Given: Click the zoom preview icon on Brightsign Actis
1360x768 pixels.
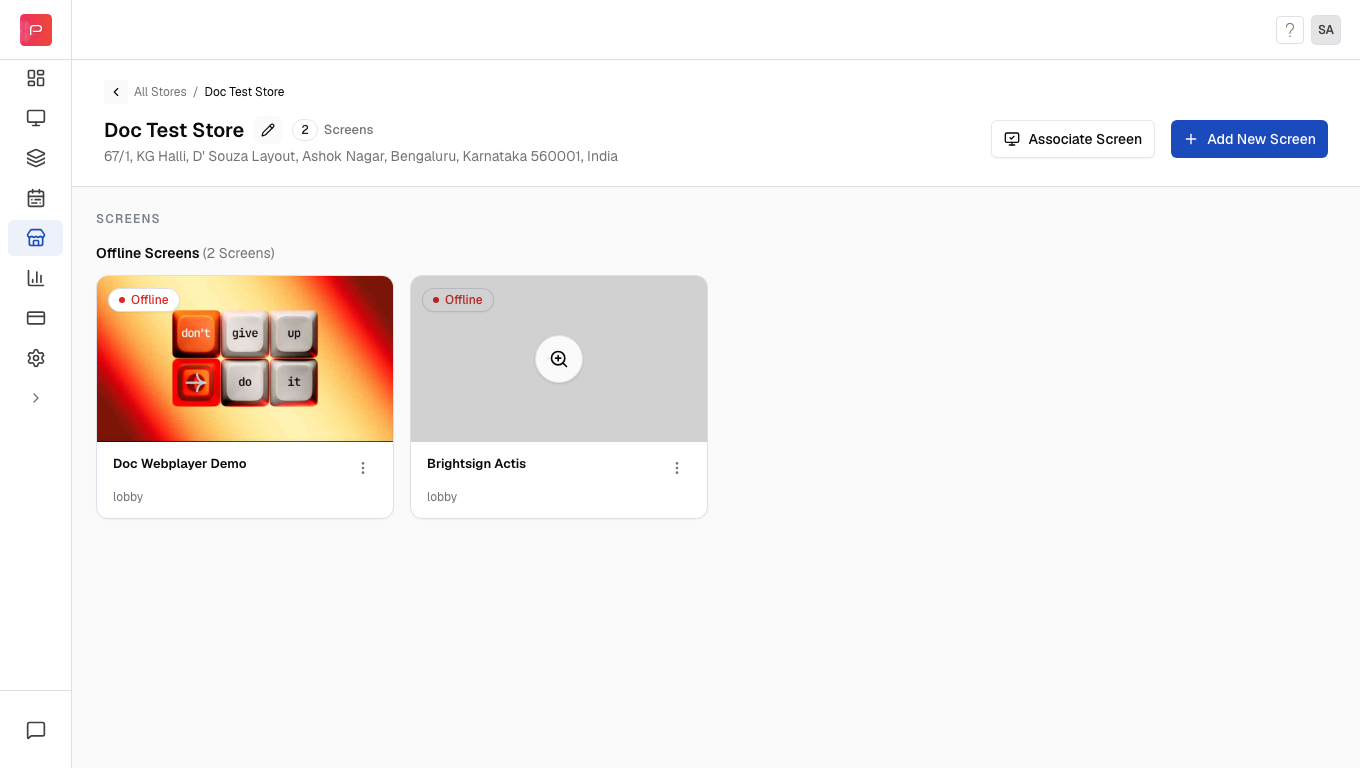Looking at the screenshot, I should click(x=559, y=359).
